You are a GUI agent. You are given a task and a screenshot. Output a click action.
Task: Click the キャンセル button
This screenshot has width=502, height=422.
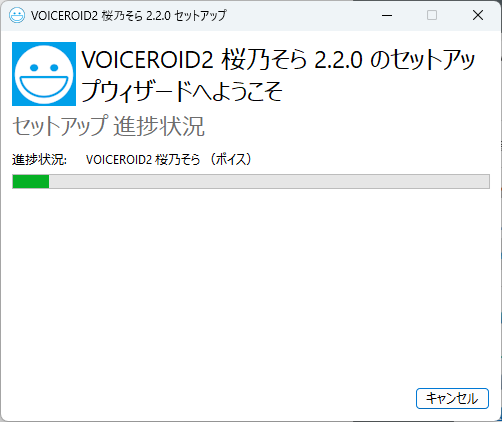tap(452, 398)
